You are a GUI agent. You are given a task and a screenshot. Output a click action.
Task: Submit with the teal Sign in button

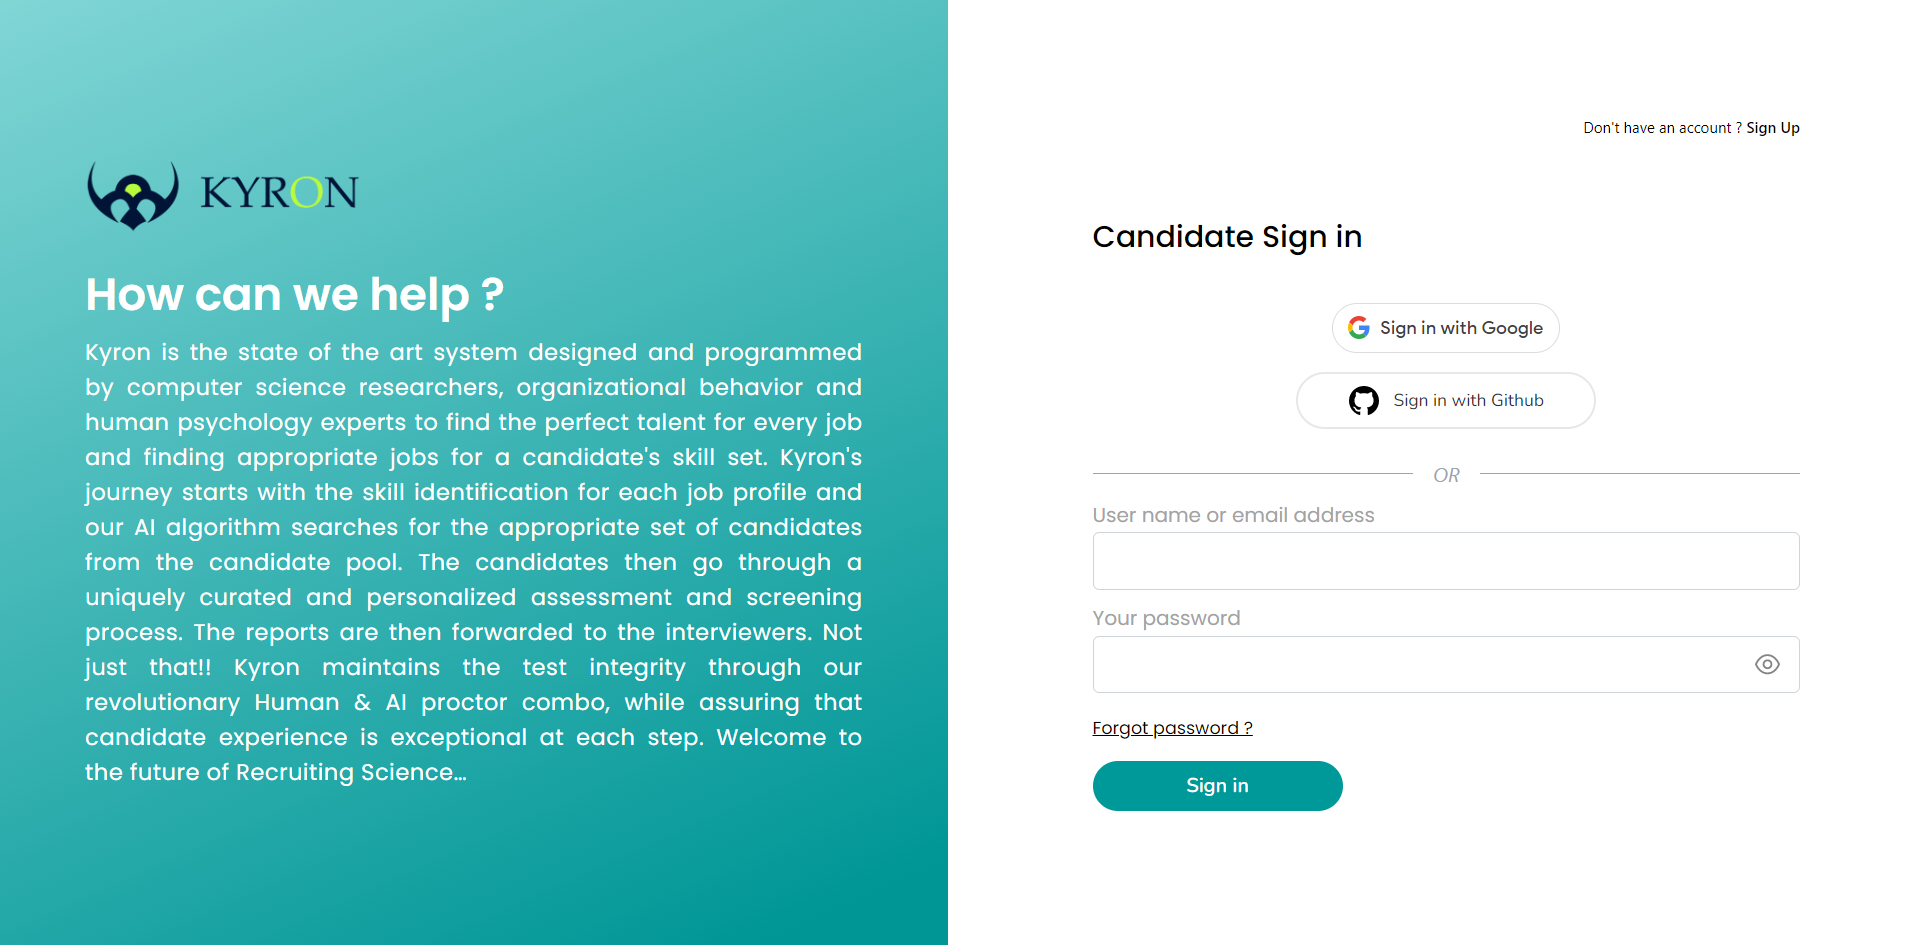[1217, 786]
